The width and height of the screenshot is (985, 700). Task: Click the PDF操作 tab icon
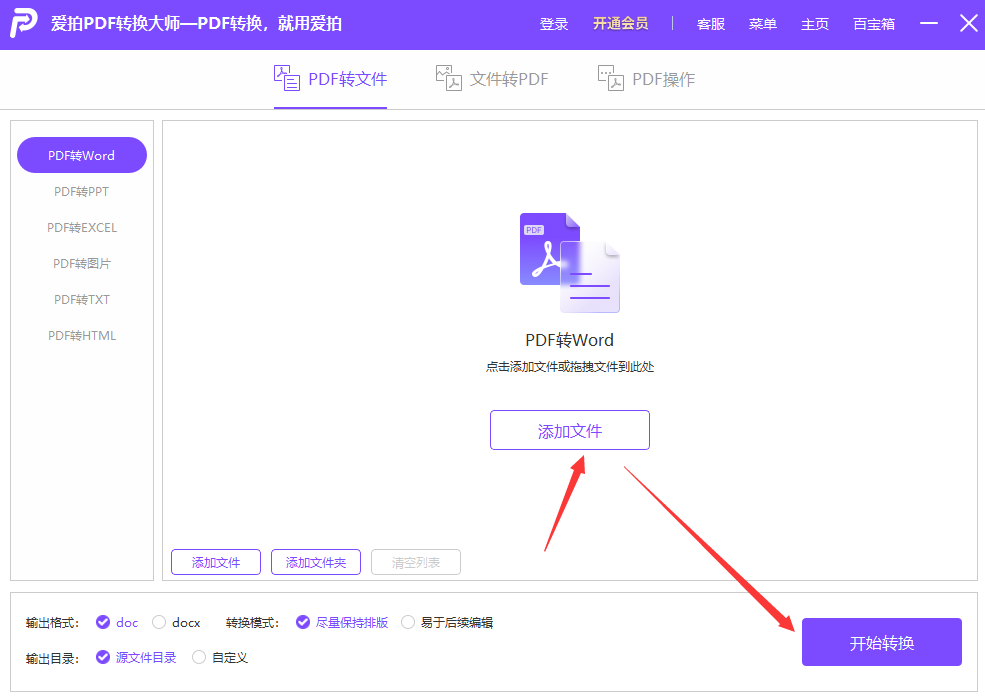[x=611, y=79]
